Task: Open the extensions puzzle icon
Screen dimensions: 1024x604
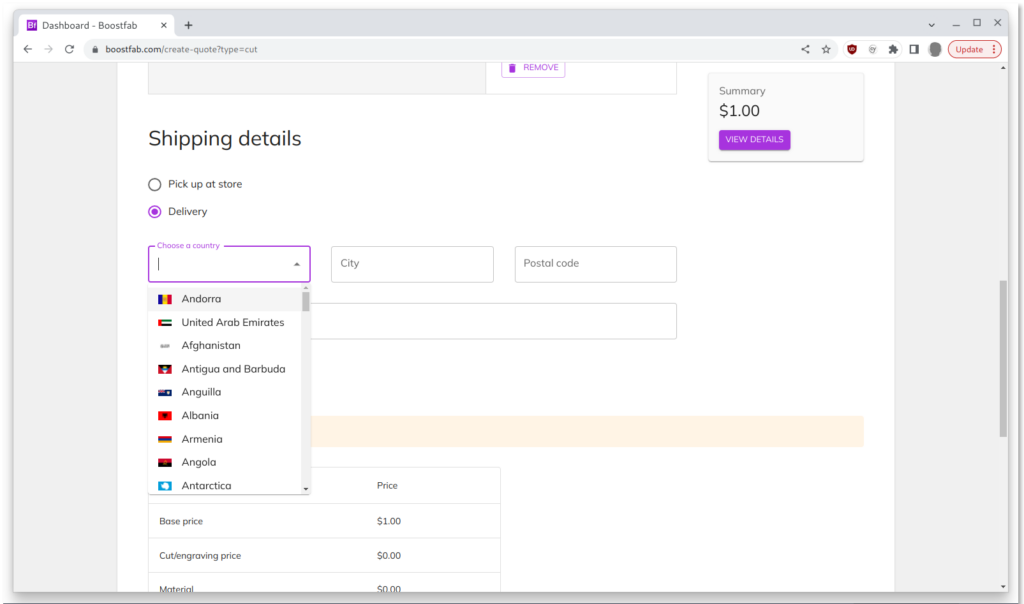Action: 893,49
